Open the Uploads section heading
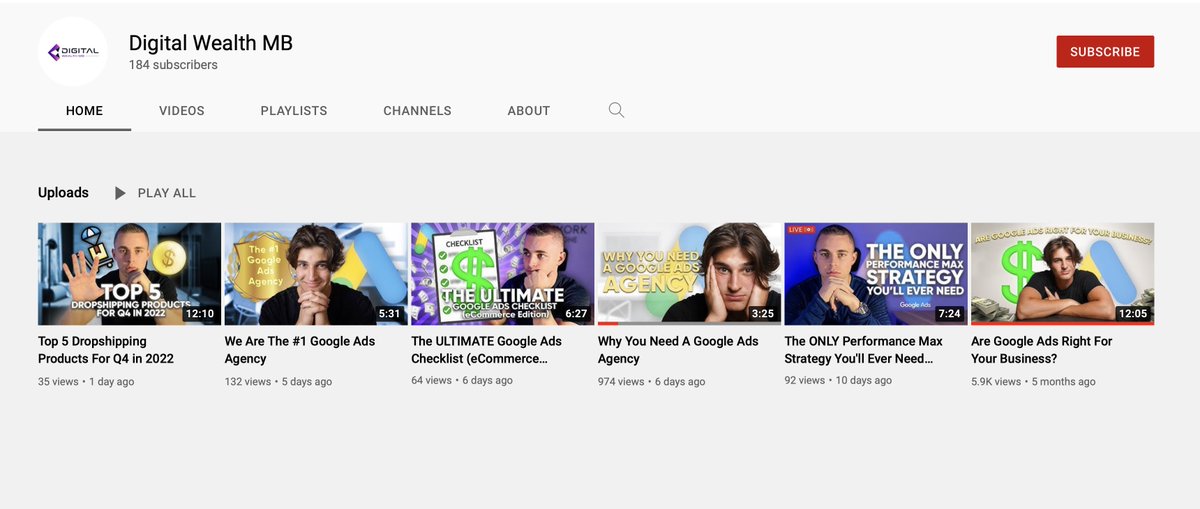Screen dimensions: 1200x509 click(63, 193)
